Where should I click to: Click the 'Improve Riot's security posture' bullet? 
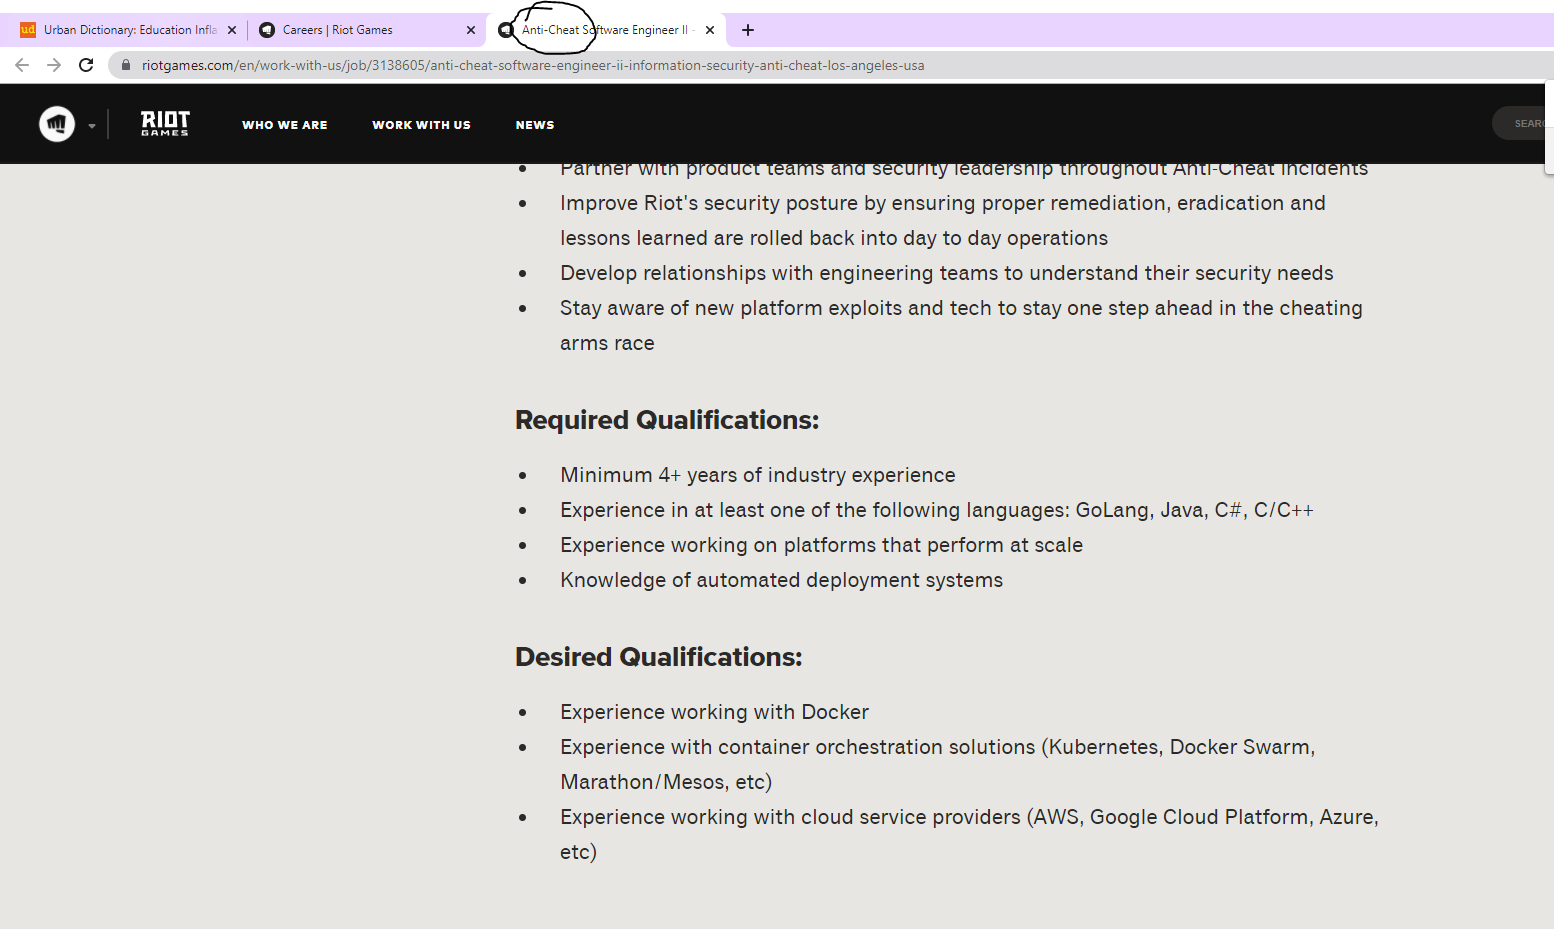coord(943,220)
